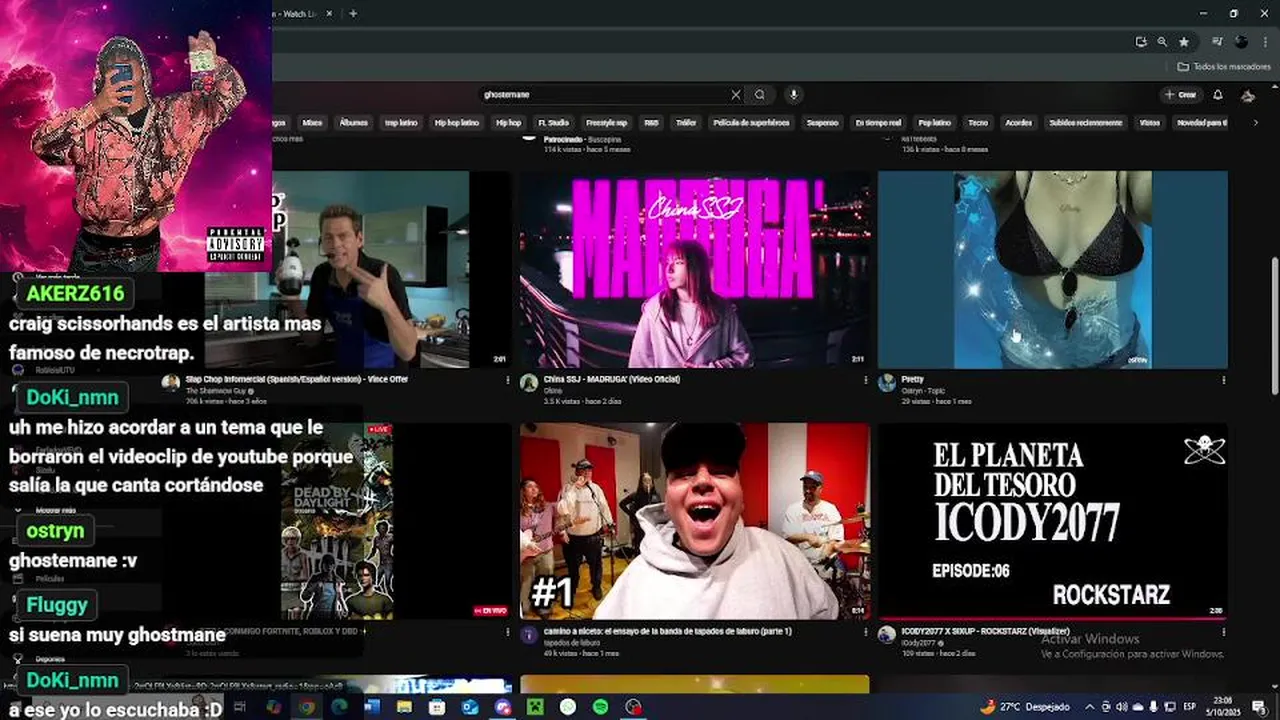Click the magnifier search button
Image resolution: width=1280 pixels, height=720 pixels.
760,95
